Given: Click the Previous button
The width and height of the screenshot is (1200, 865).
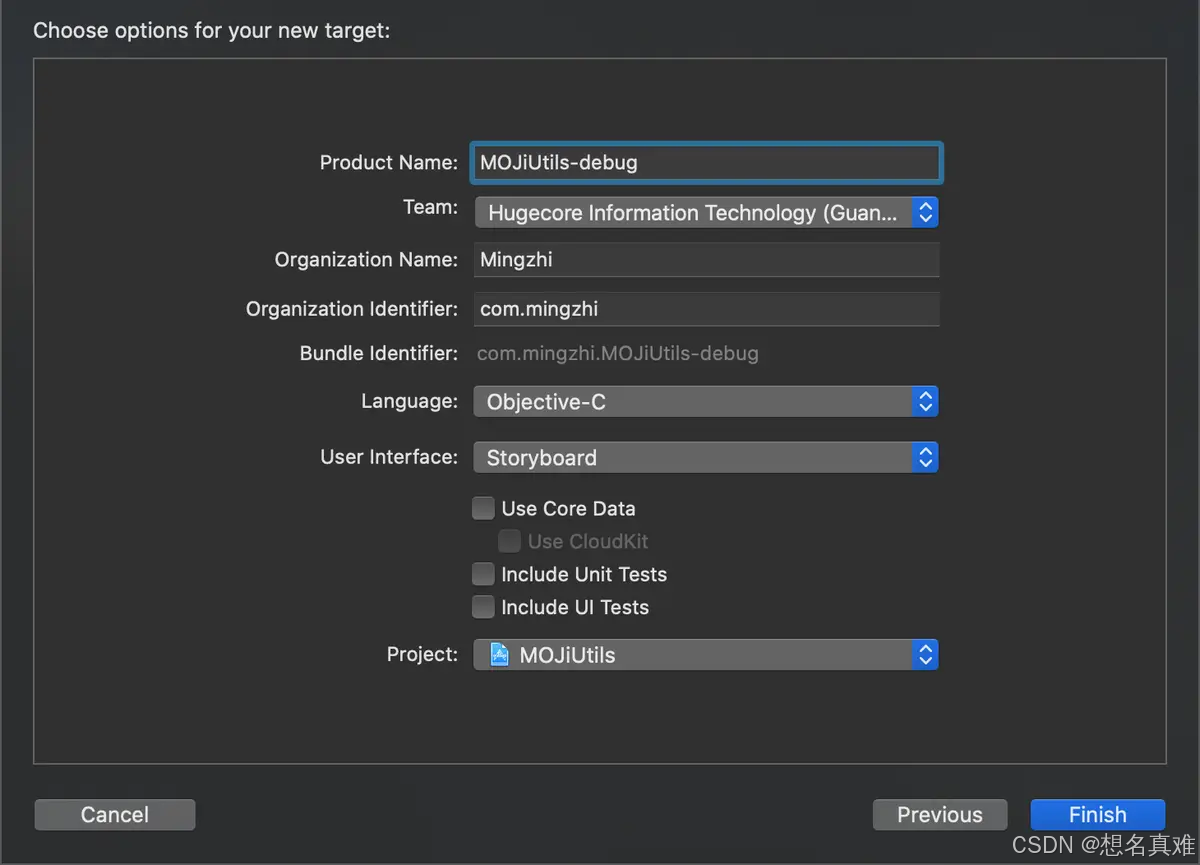Looking at the screenshot, I should pos(939,814).
